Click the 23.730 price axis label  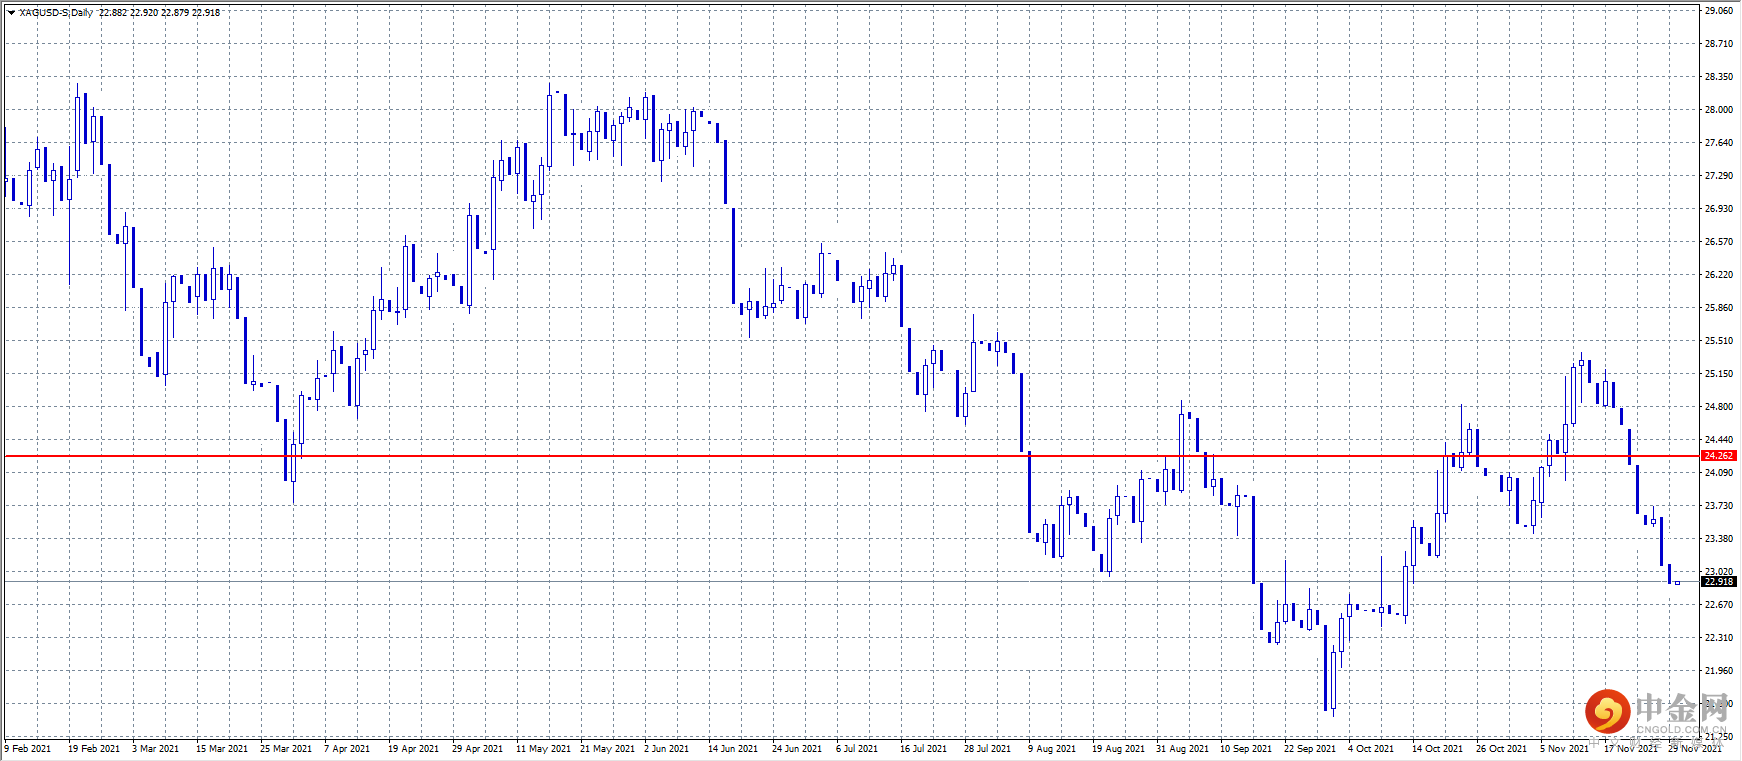pos(1719,506)
